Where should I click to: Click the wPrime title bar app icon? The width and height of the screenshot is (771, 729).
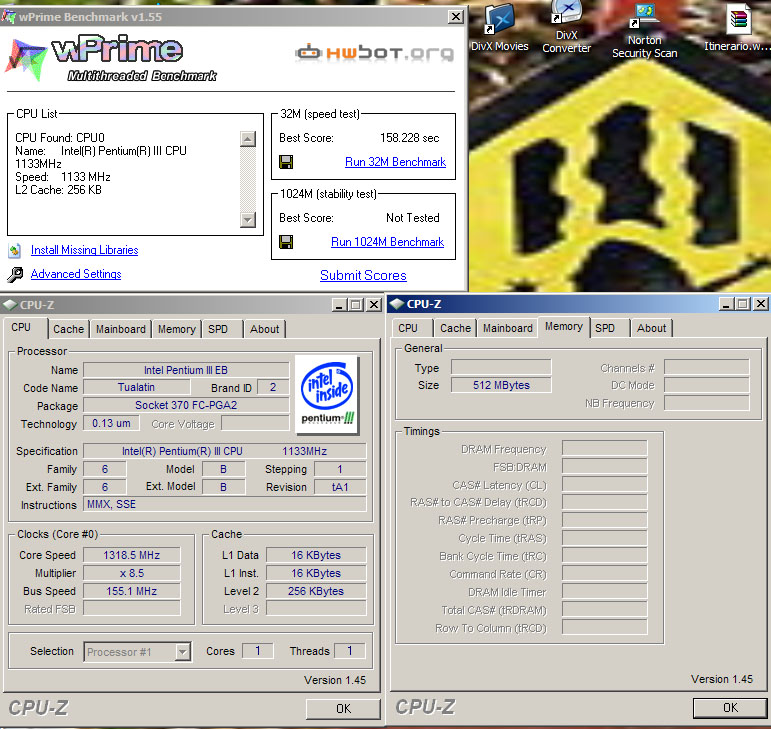point(8,17)
